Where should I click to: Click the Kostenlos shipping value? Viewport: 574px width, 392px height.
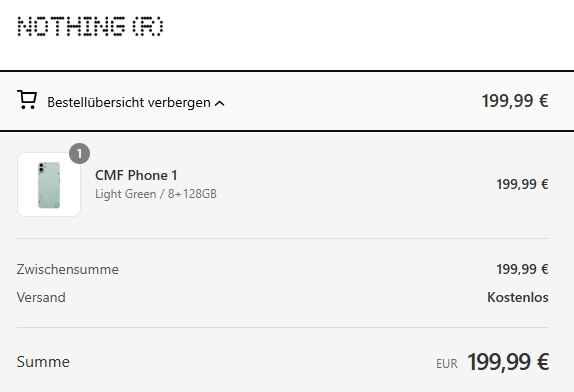point(518,297)
